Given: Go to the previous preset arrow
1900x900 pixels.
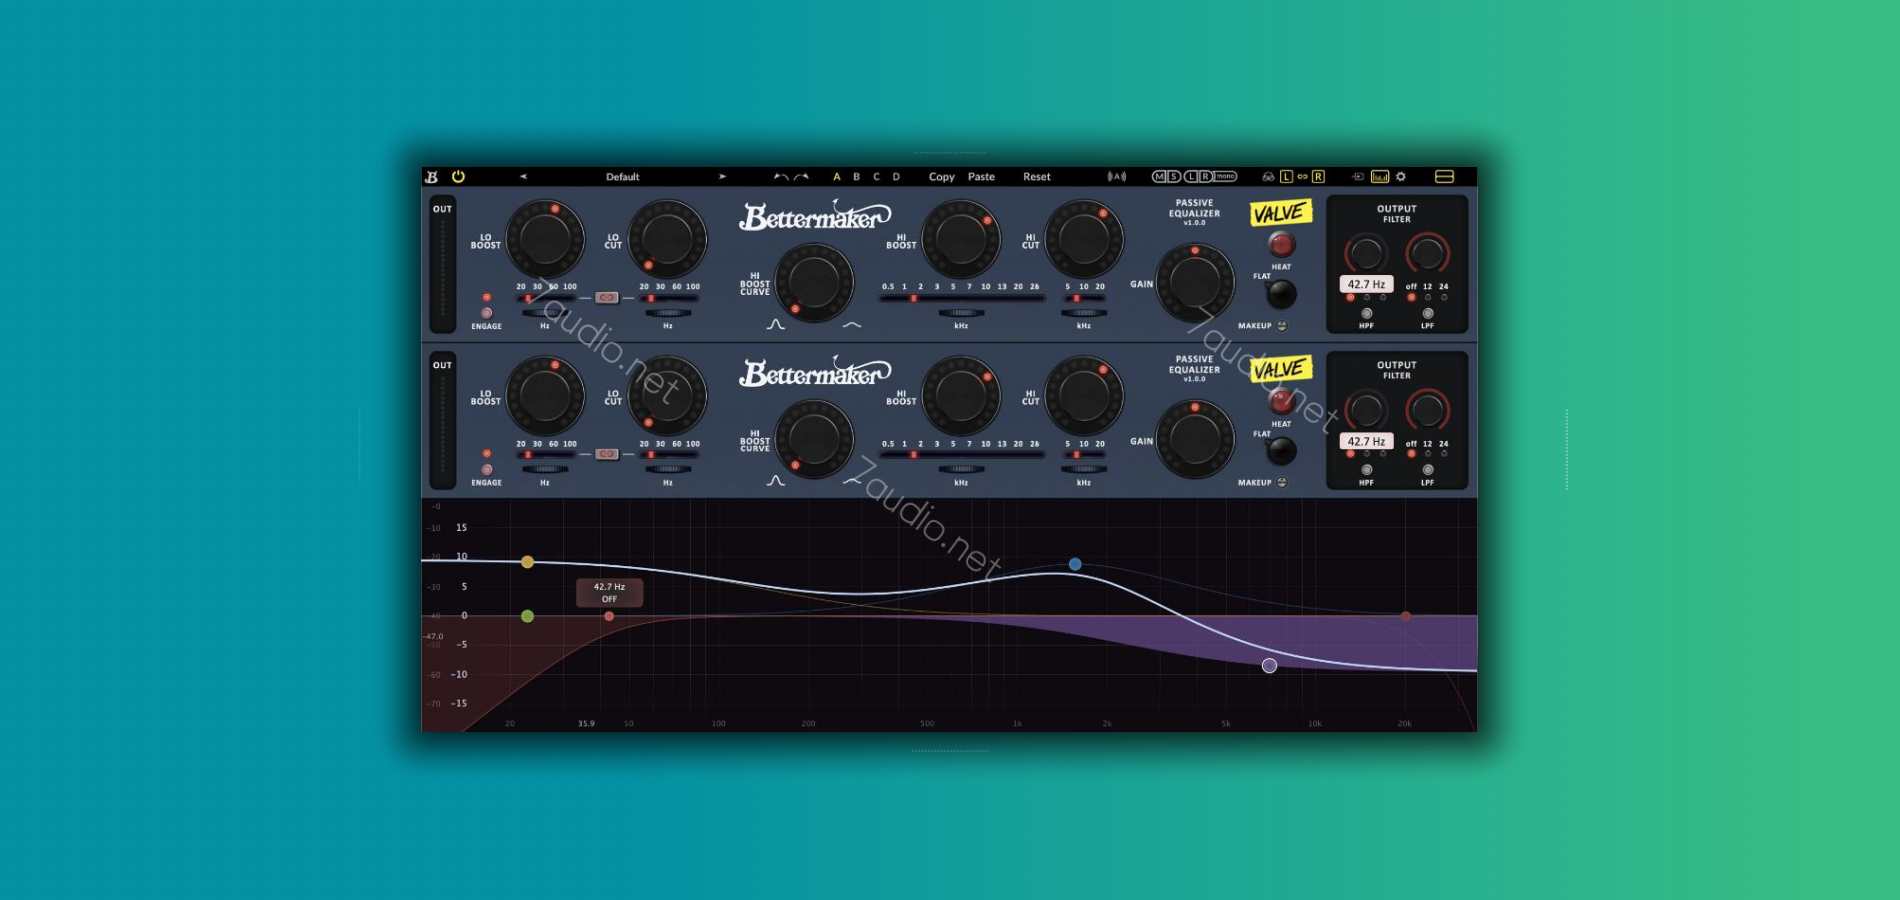Looking at the screenshot, I should point(523,176).
